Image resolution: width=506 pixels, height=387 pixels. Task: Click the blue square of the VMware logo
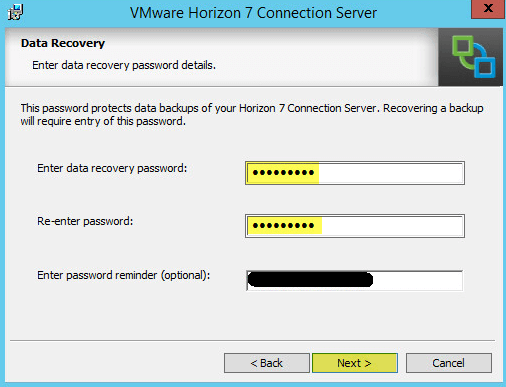click(x=485, y=67)
